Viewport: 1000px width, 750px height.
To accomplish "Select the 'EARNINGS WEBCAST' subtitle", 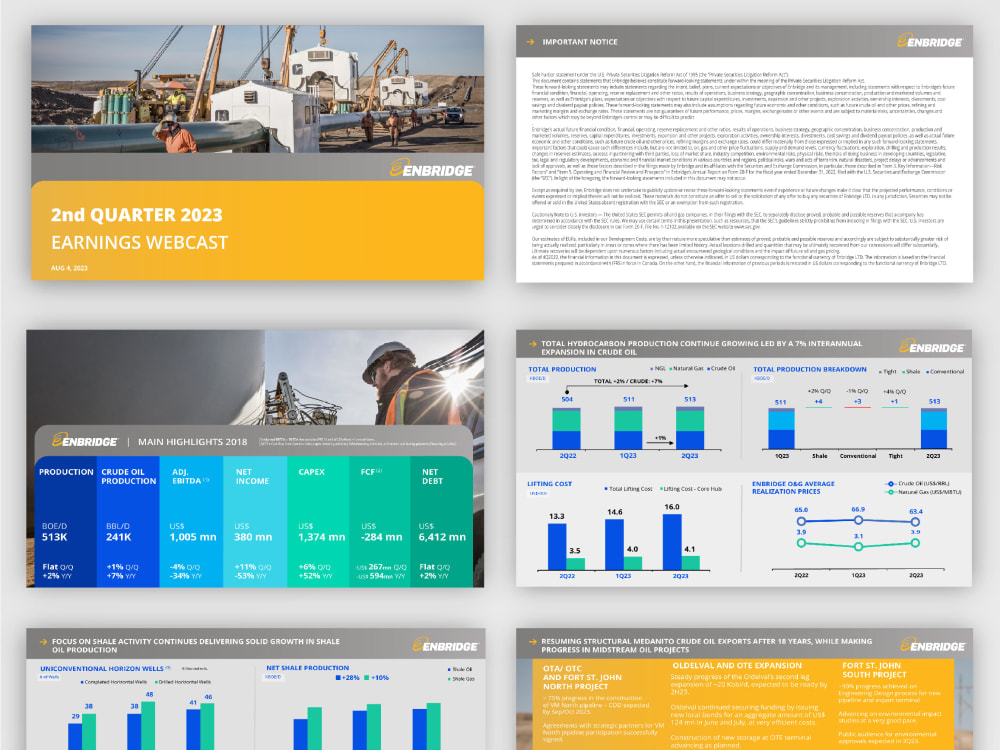I will [x=139, y=243].
